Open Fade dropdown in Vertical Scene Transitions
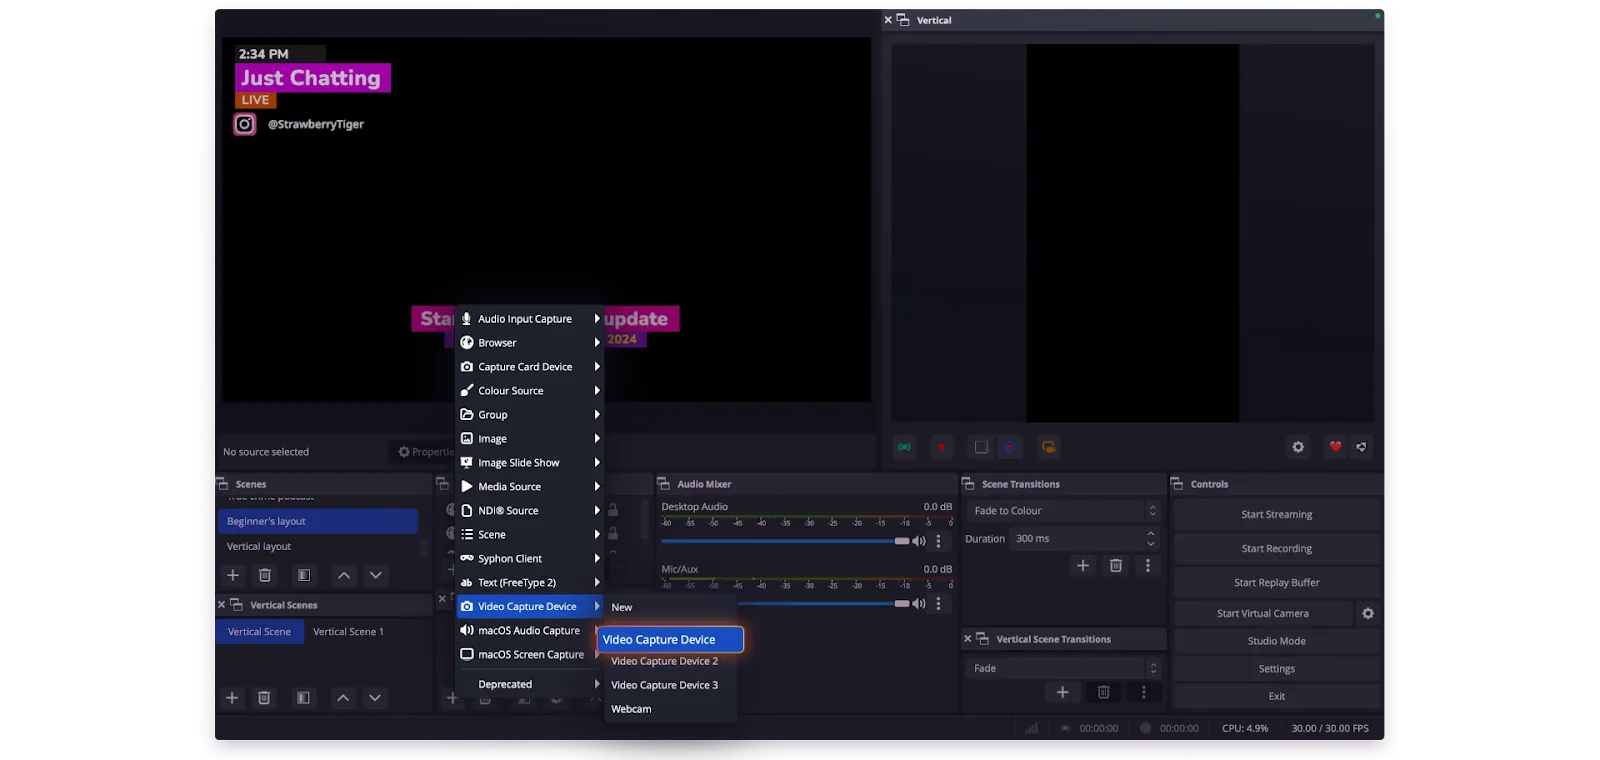The image size is (1600, 760). [1064, 668]
